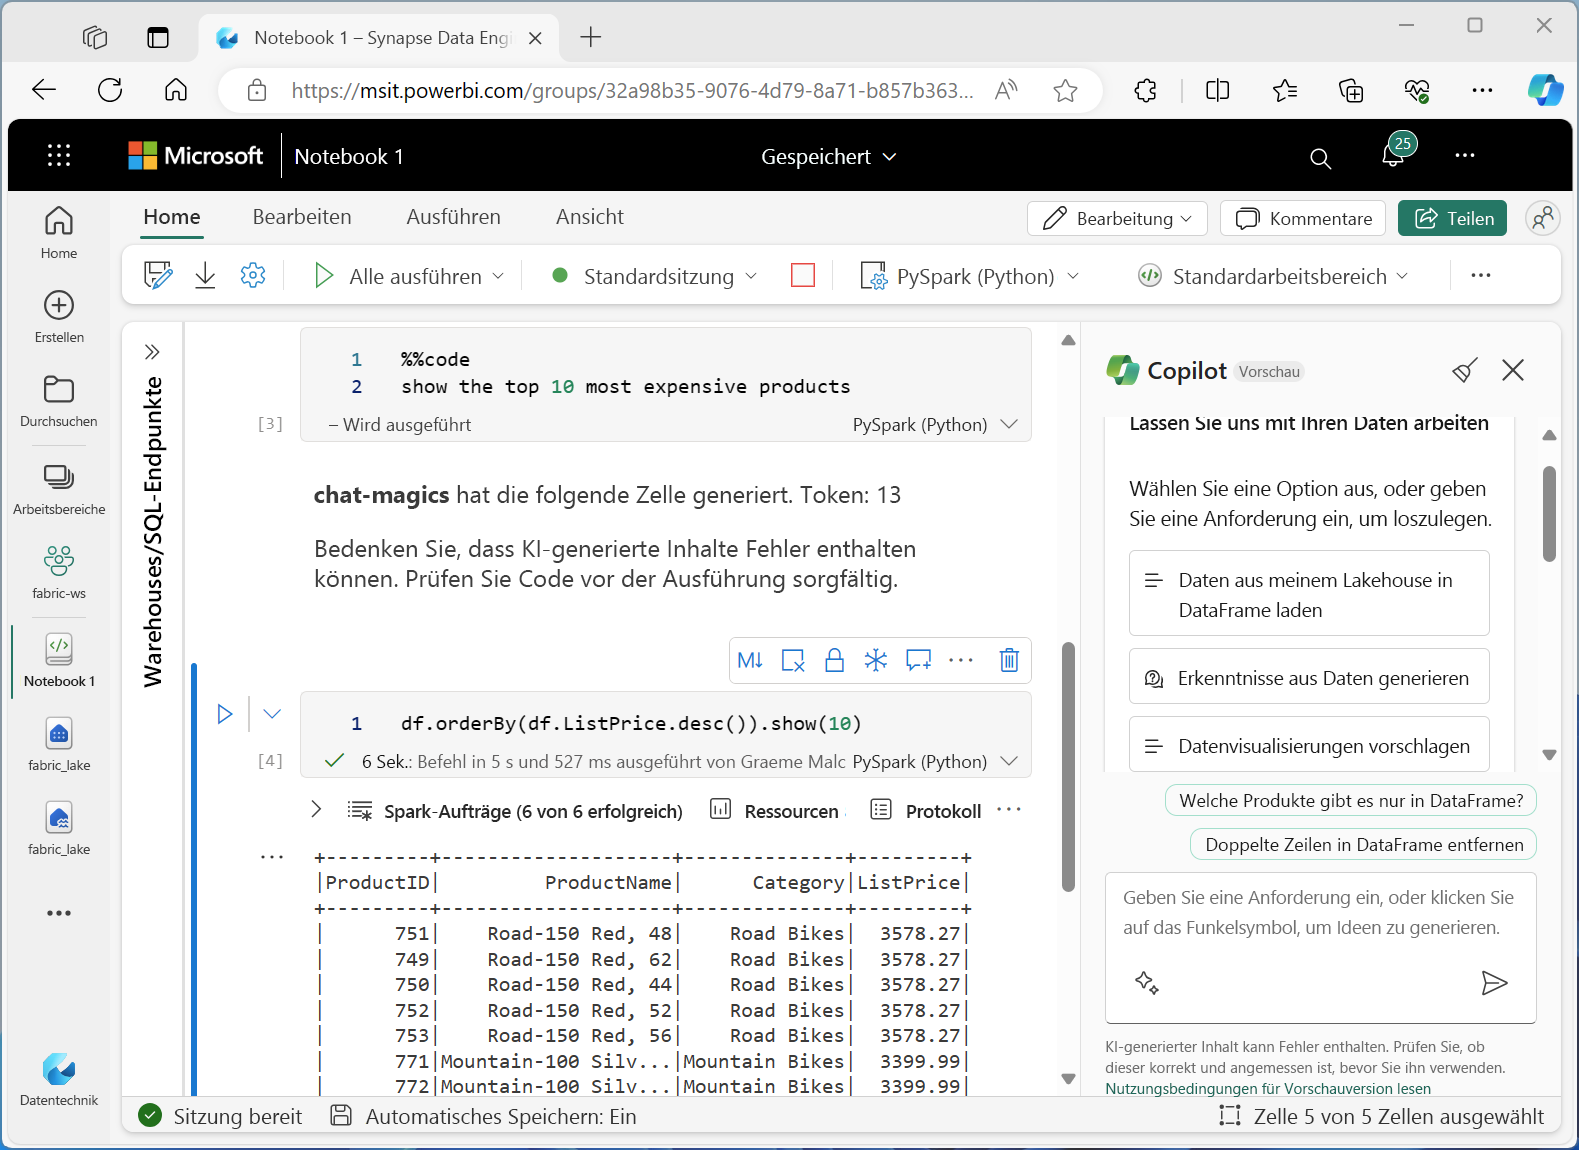Open Datentechnik experience switcher

(59, 1079)
